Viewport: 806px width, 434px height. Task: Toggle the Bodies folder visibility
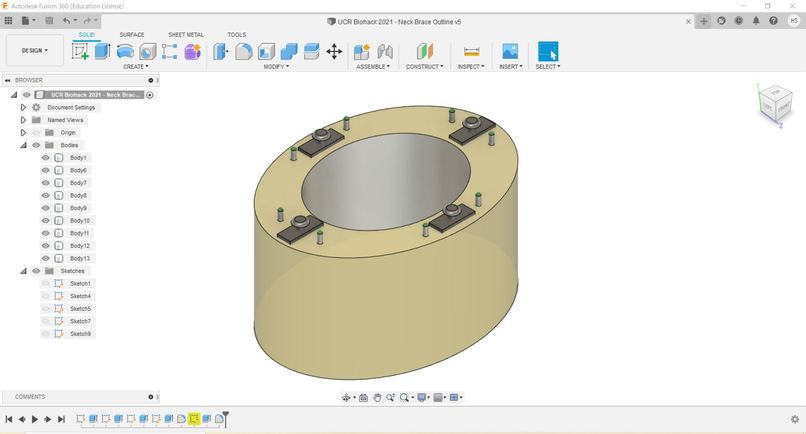tap(36, 146)
